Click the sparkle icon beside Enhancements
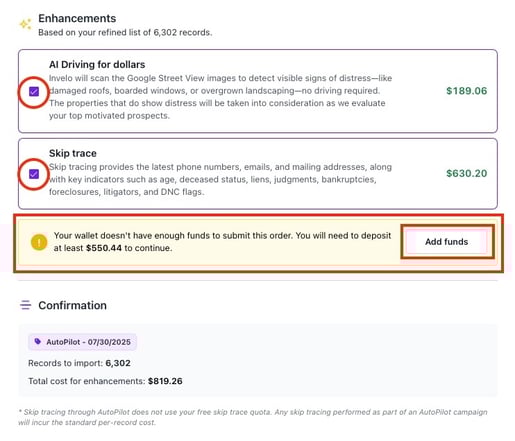 pos(26,24)
